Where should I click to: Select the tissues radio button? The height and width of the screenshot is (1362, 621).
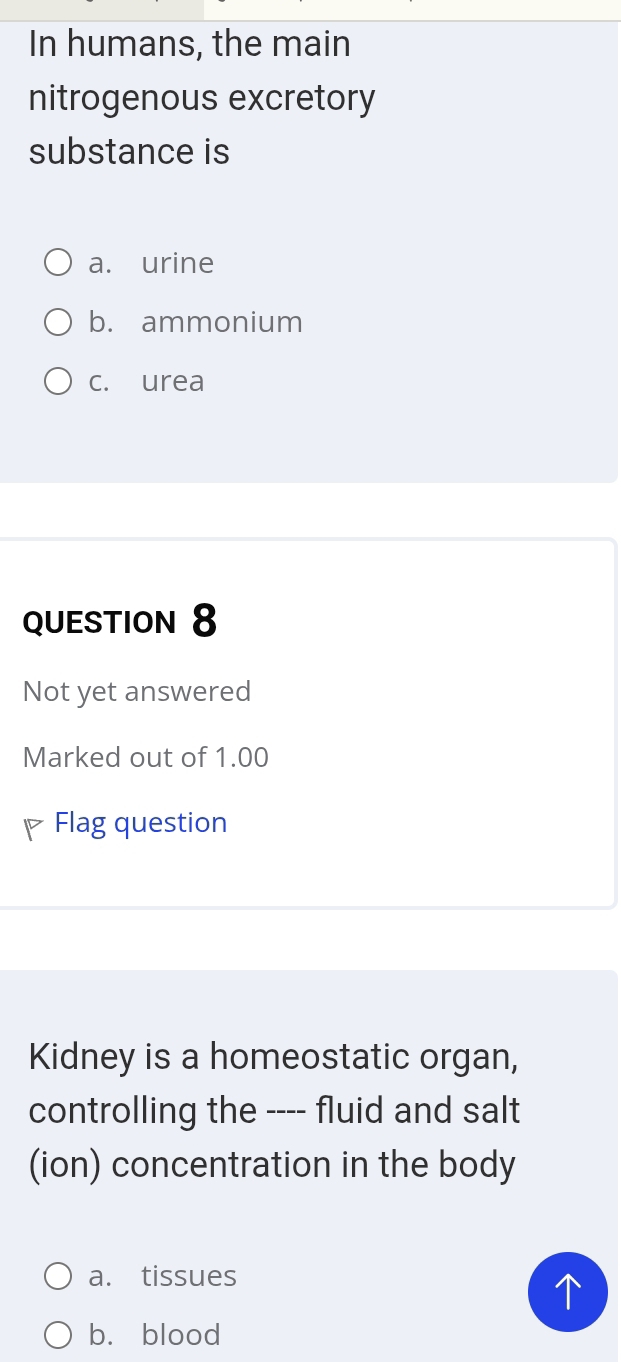tap(58, 1276)
